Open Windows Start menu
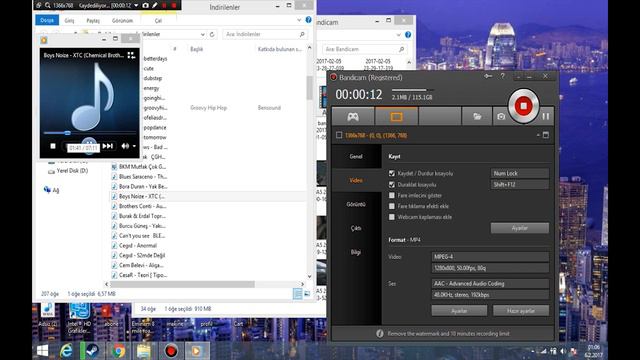640x360 pixels. point(42,351)
